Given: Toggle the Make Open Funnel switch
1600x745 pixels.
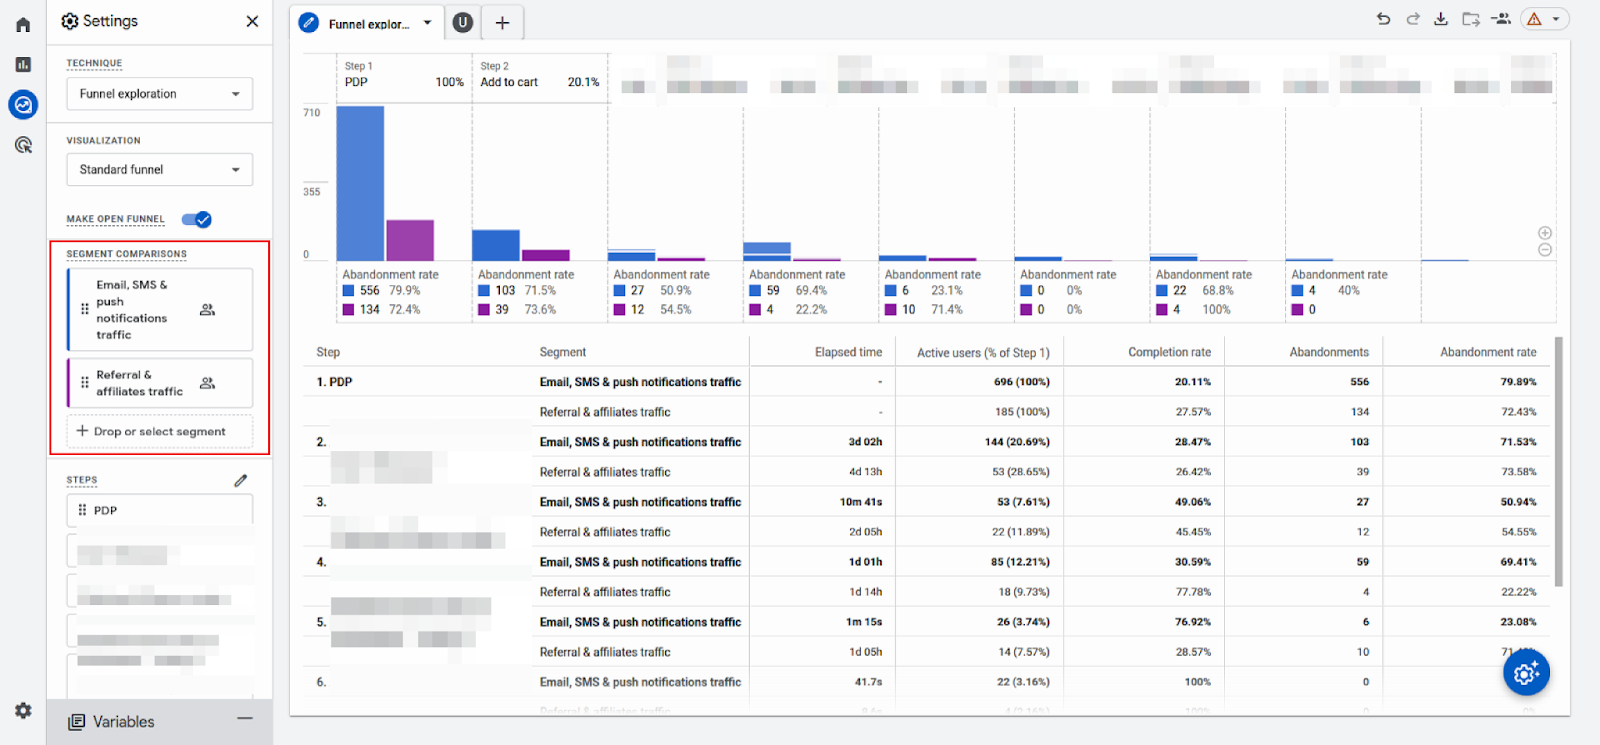Looking at the screenshot, I should click(197, 219).
